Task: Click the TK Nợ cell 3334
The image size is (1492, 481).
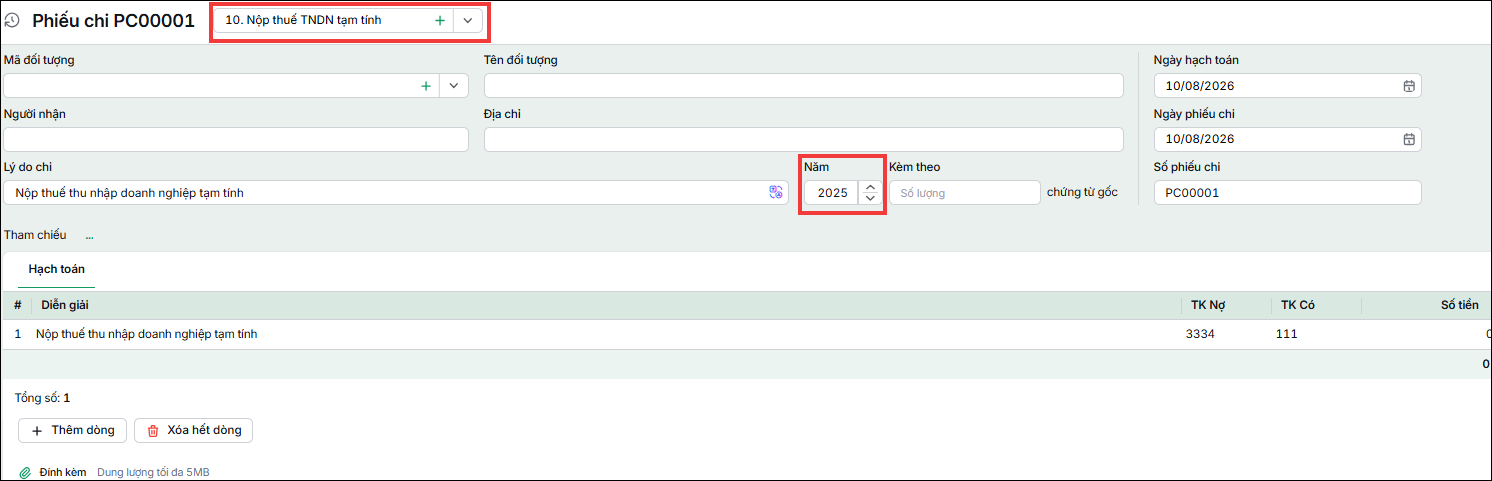Action: coord(1200,334)
